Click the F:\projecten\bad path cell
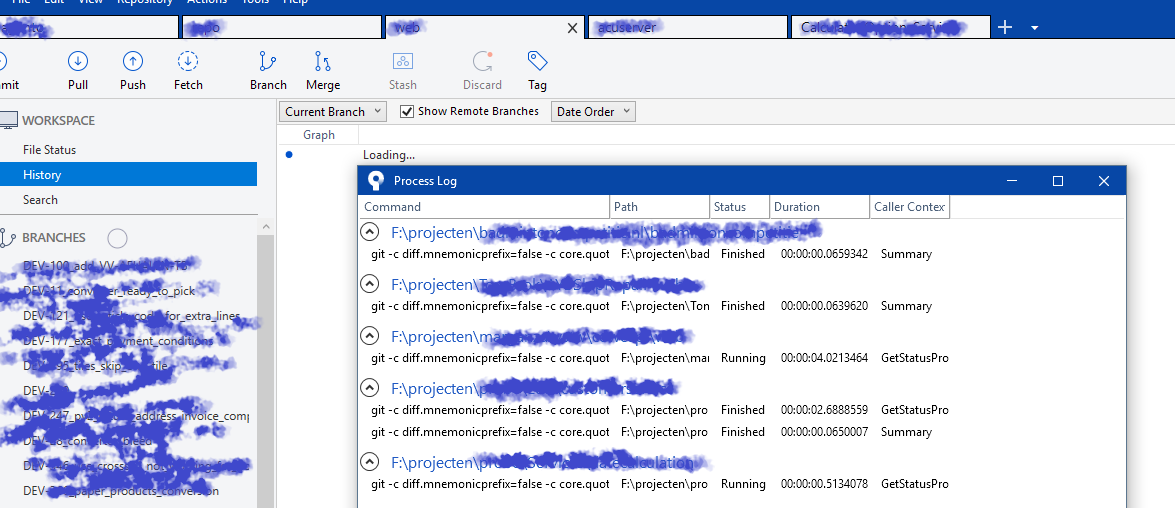 coord(665,254)
